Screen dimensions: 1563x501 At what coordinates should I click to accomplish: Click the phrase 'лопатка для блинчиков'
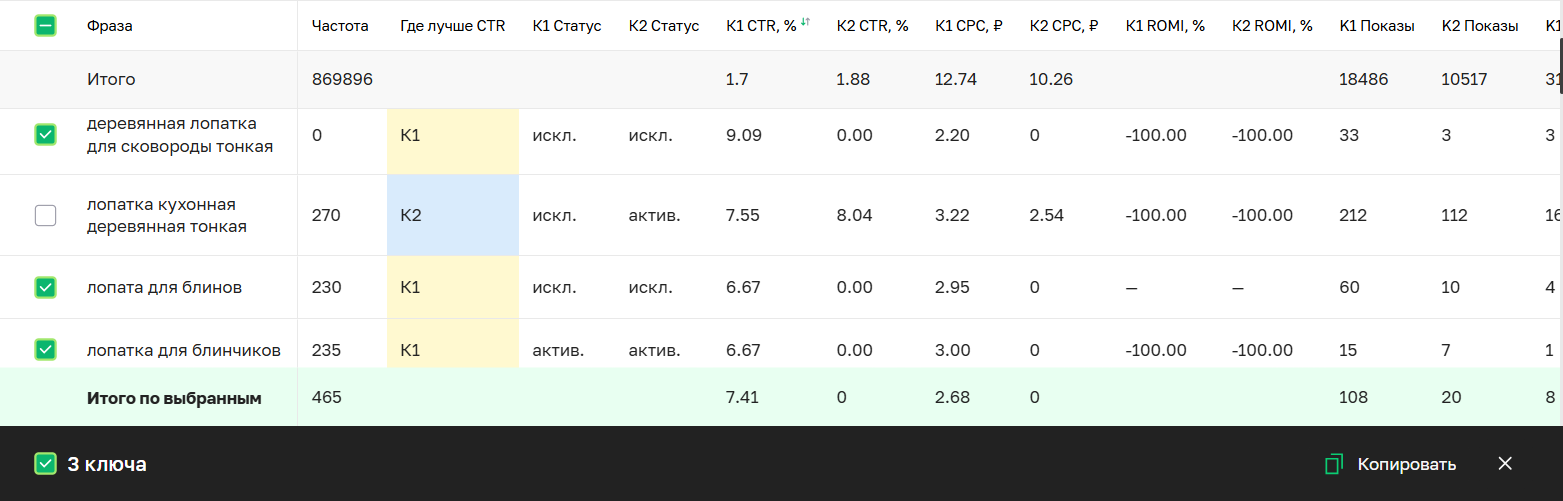pos(184,350)
